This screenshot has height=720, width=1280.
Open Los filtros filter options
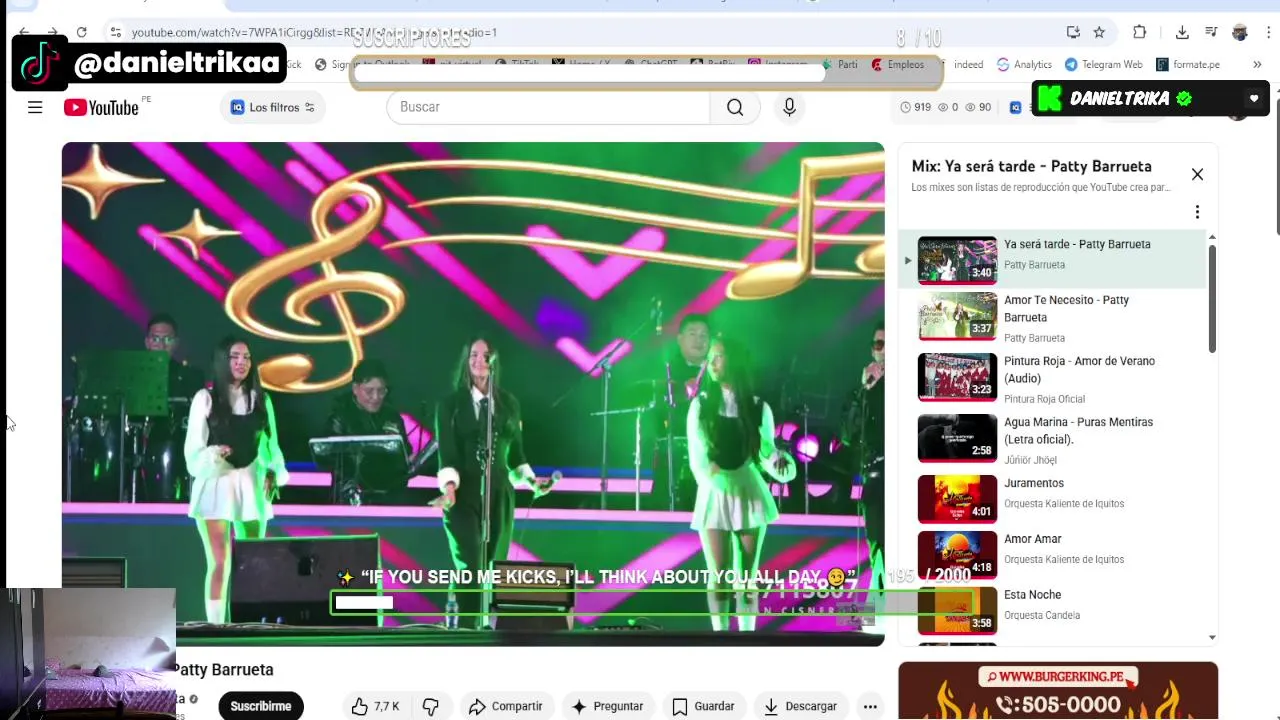coord(272,107)
